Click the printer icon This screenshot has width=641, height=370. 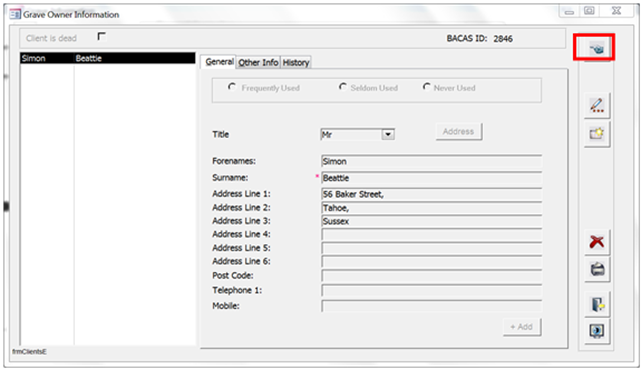[x=597, y=269]
